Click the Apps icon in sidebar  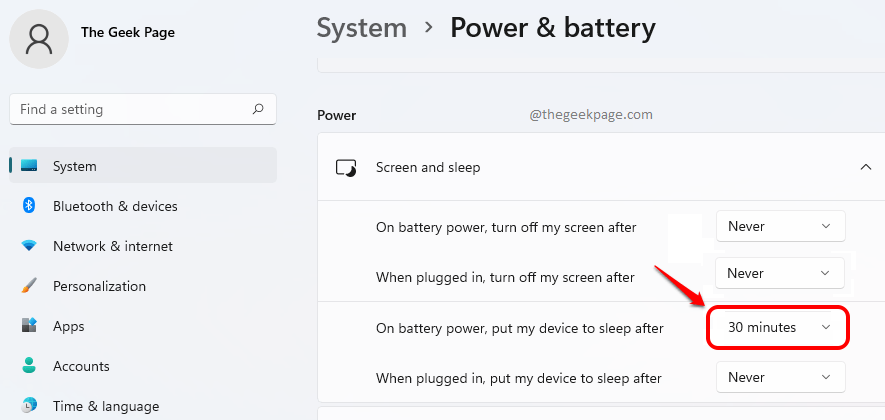click(x=29, y=326)
